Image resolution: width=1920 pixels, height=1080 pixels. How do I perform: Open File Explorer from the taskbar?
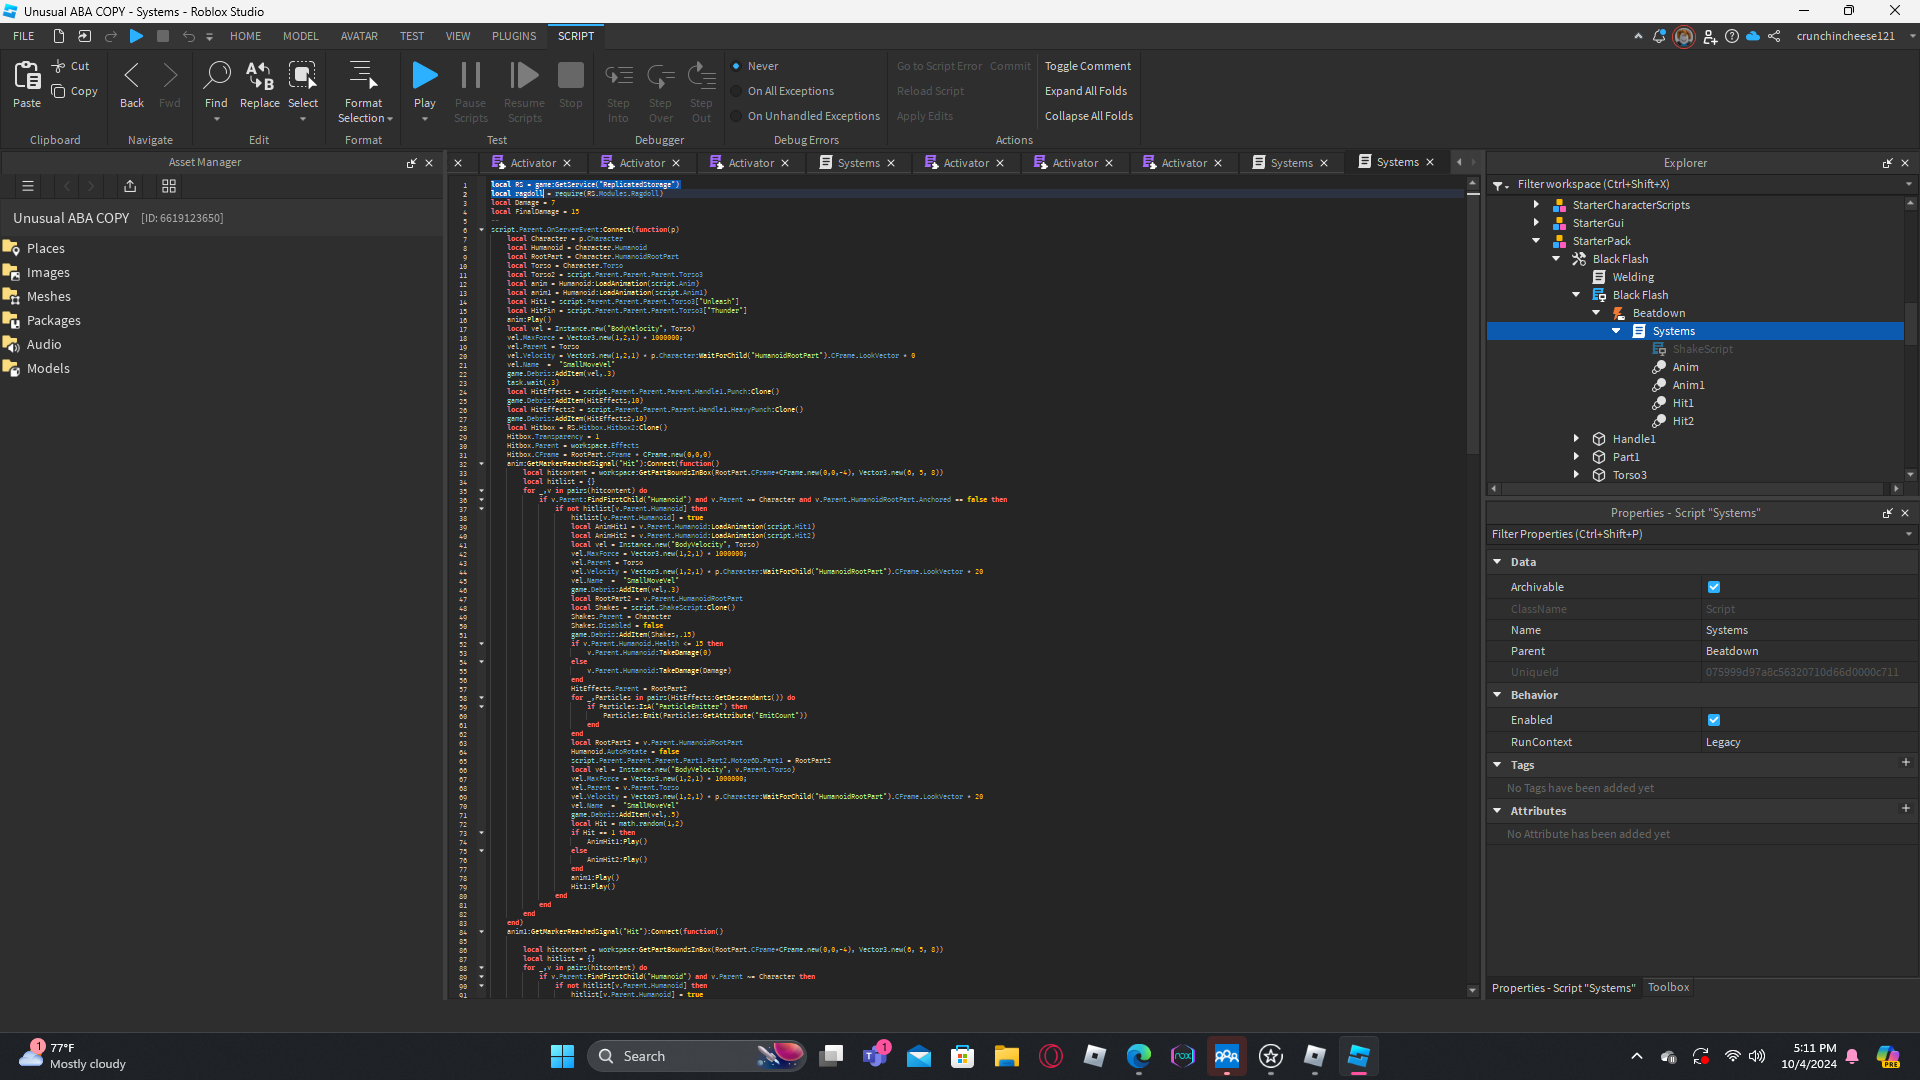[1007, 1056]
